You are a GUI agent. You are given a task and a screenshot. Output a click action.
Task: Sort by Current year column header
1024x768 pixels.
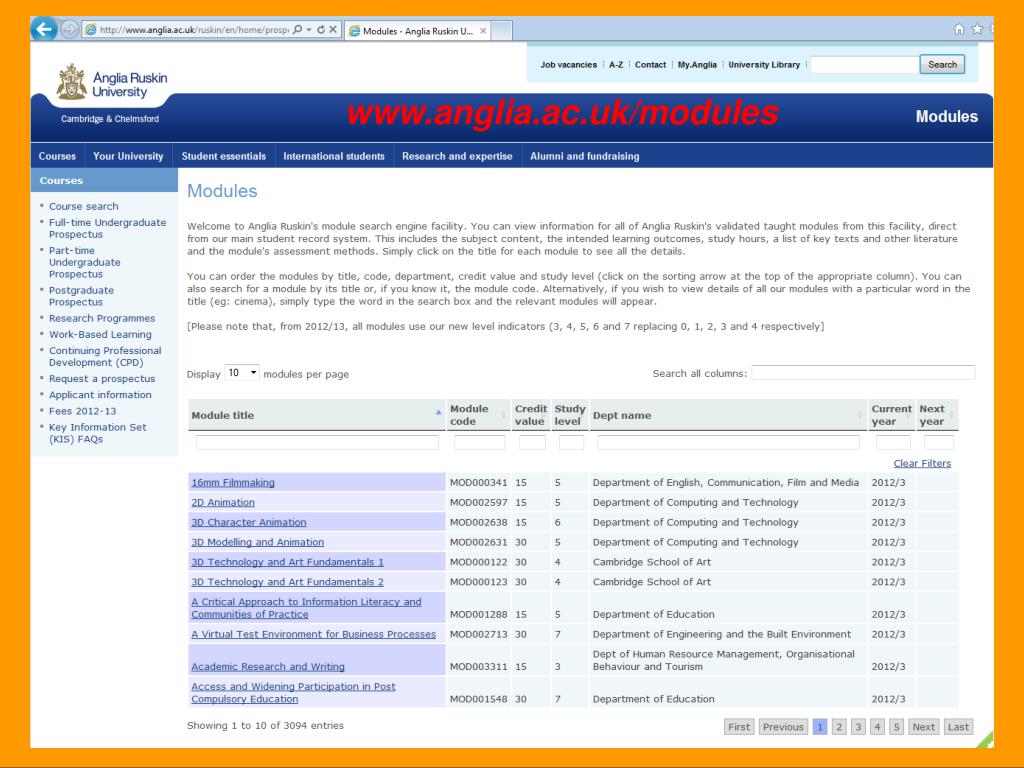[891, 415]
